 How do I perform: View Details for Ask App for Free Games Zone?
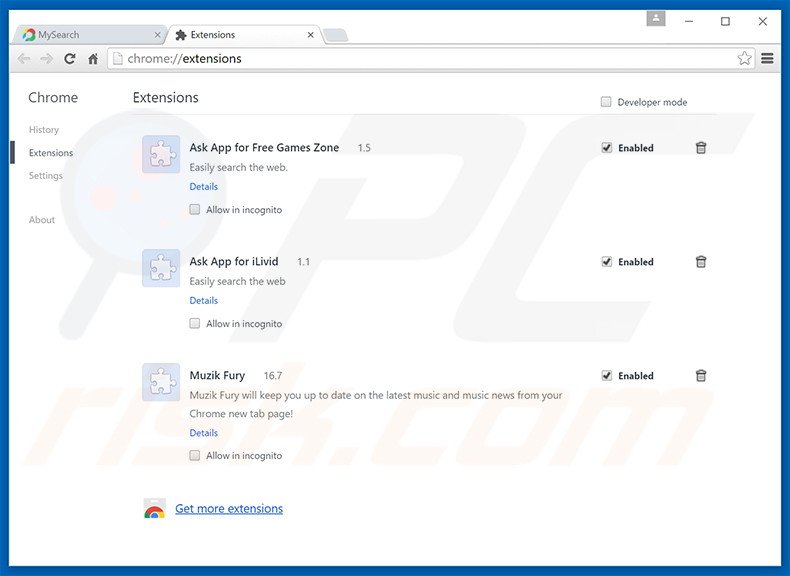[204, 186]
